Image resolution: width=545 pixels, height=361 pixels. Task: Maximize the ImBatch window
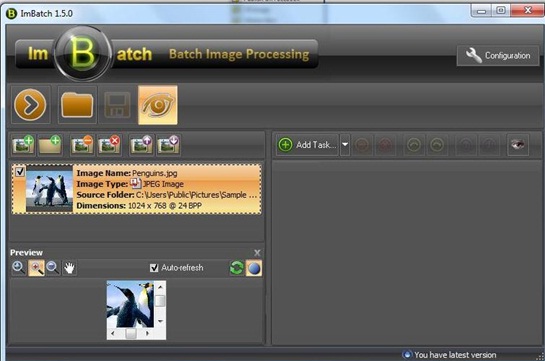point(501,10)
